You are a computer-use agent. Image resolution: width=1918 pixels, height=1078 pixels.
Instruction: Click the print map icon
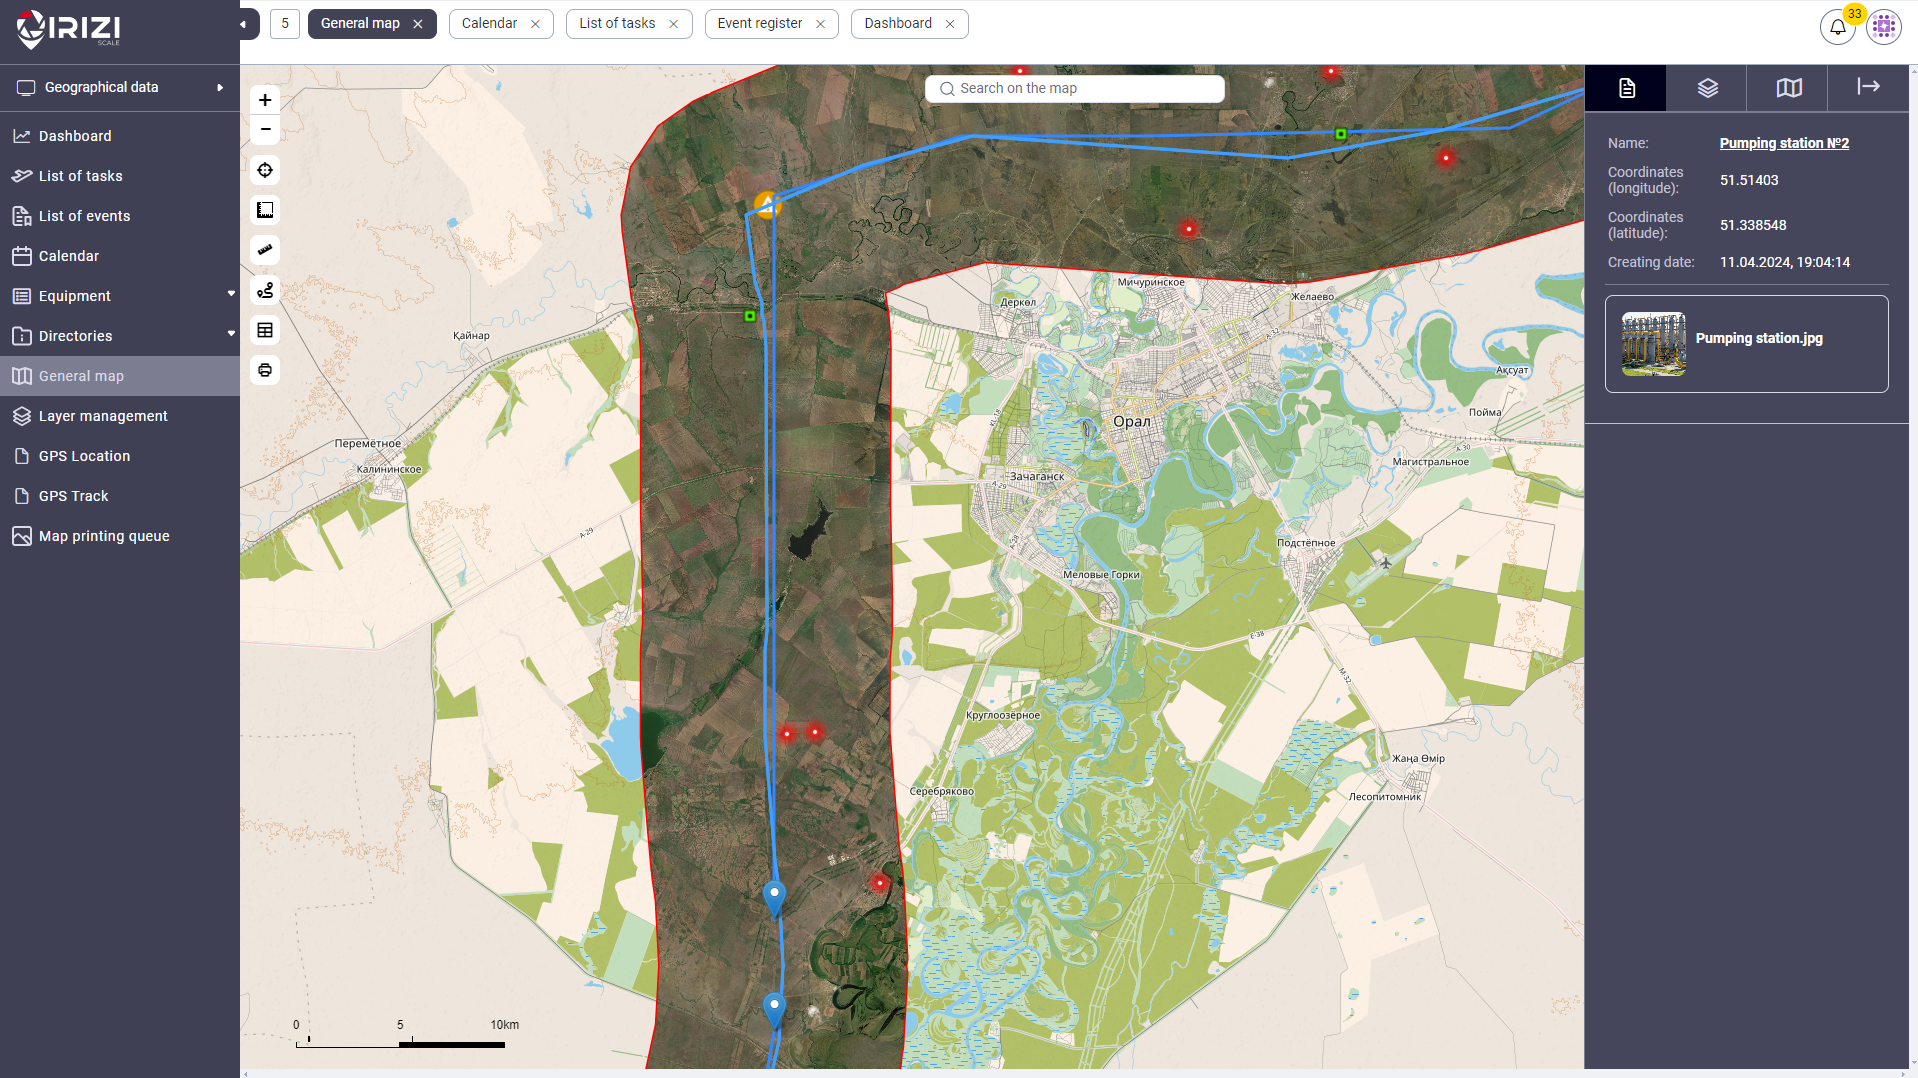[265, 370]
